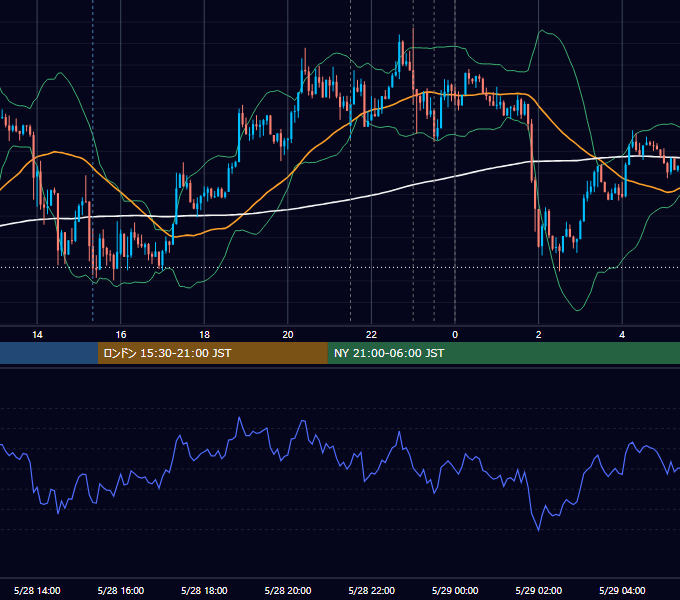Click the '0' hour label on chart axis
680x600 pixels.
tap(455, 335)
